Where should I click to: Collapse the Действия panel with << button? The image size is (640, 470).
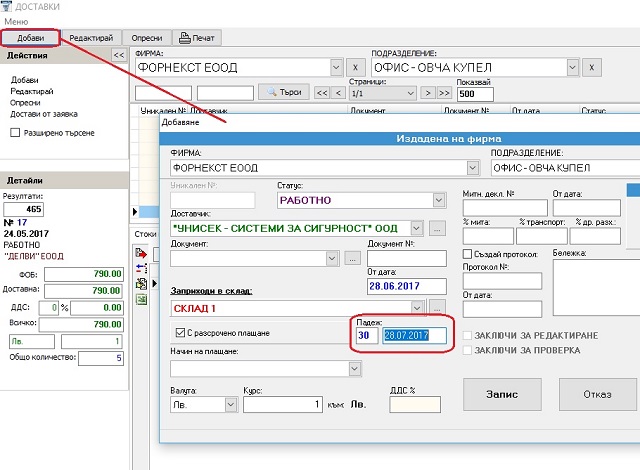coord(119,55)
